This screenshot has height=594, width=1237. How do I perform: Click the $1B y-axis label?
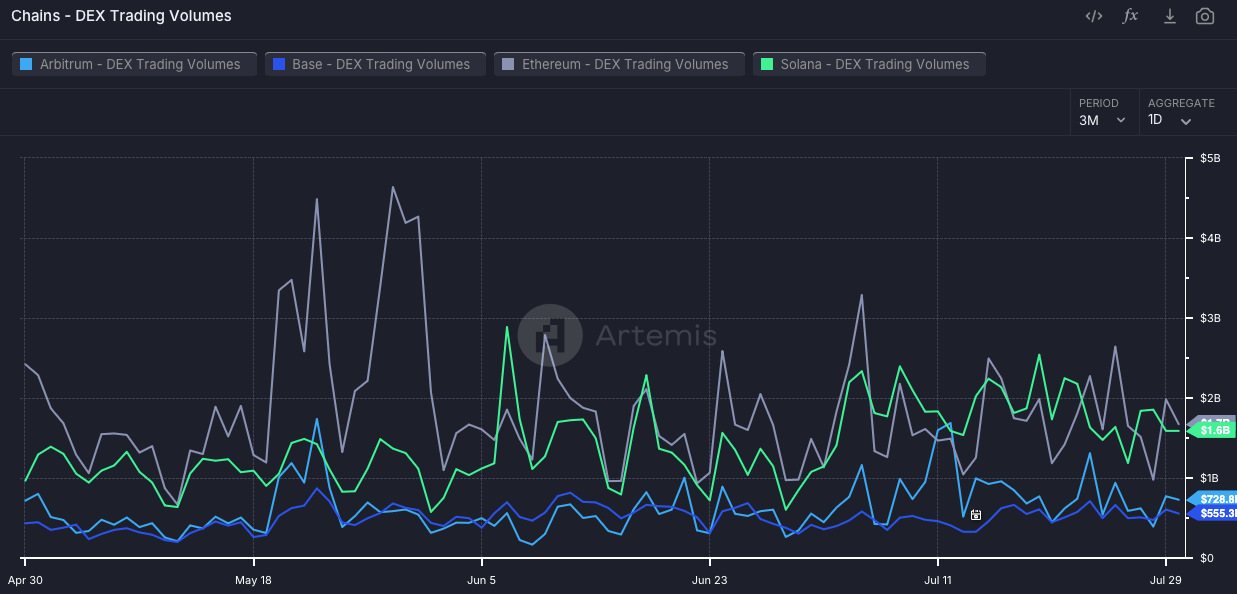(1210, 478)
